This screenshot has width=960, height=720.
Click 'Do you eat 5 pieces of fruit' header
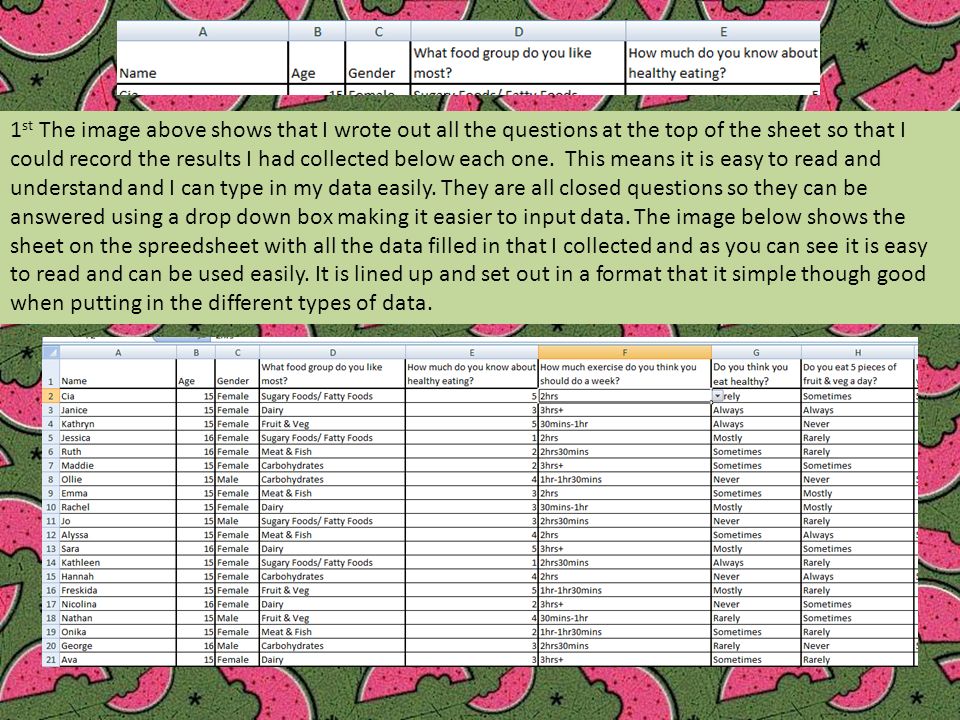858,374
